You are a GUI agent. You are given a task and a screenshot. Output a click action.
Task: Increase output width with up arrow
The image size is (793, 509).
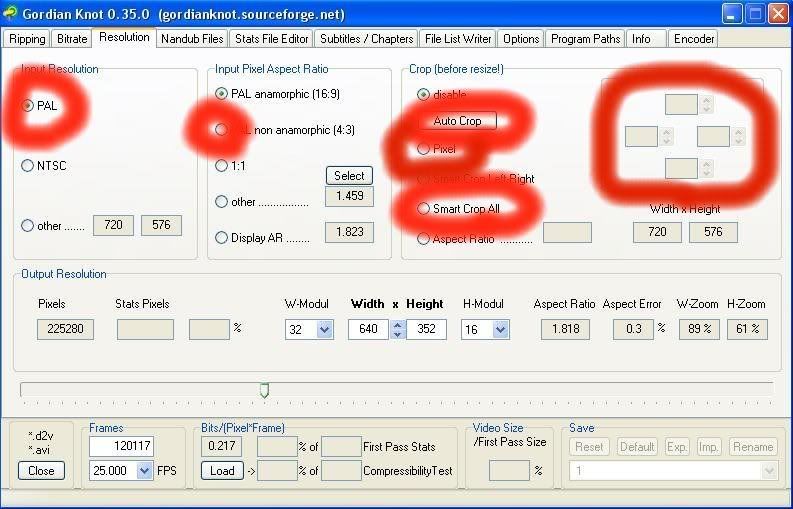pyautogui.click(x=398, y=324)
